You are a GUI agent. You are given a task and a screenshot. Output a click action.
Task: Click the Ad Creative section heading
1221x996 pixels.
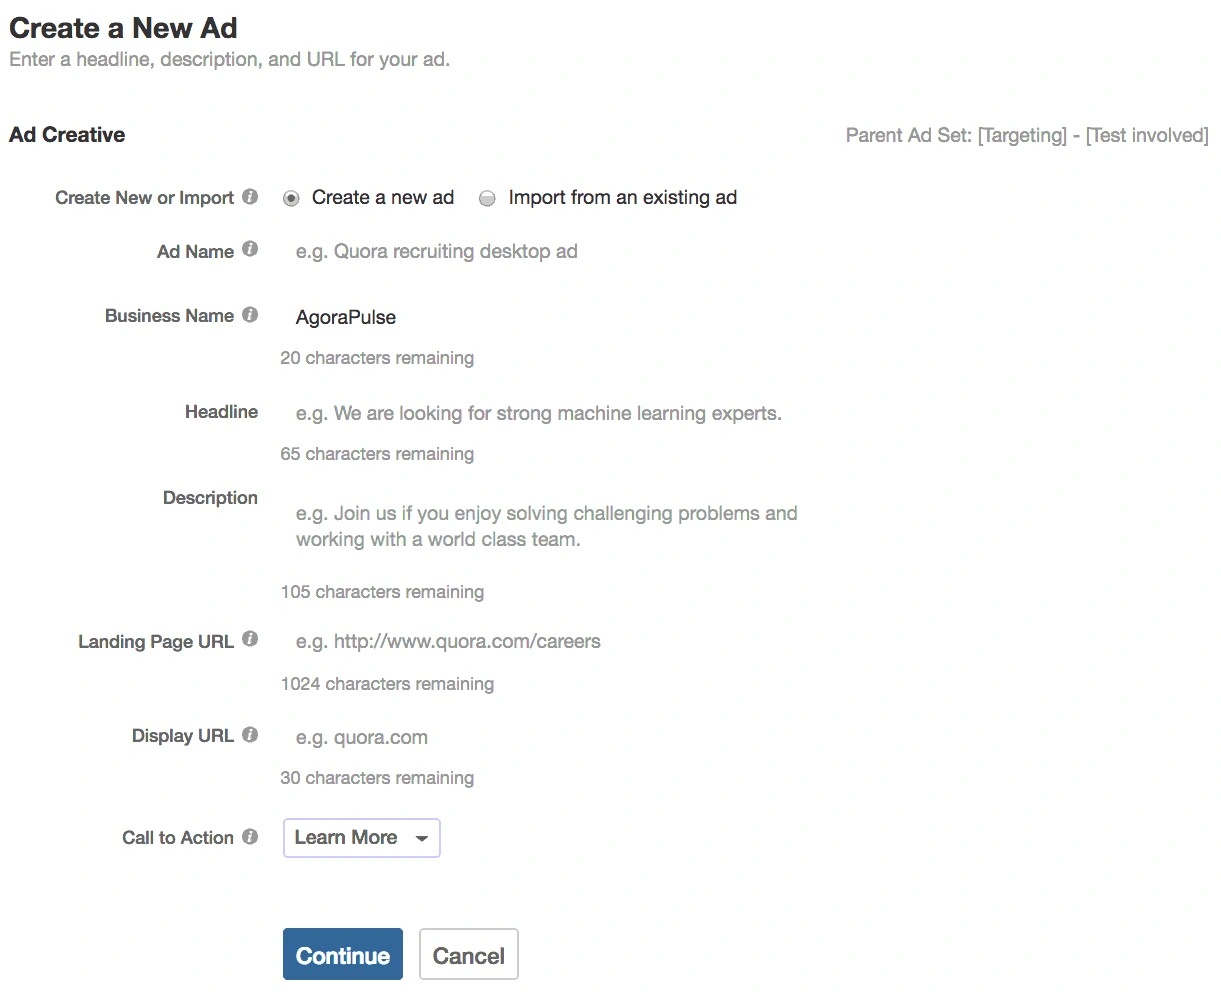[66, 135]
